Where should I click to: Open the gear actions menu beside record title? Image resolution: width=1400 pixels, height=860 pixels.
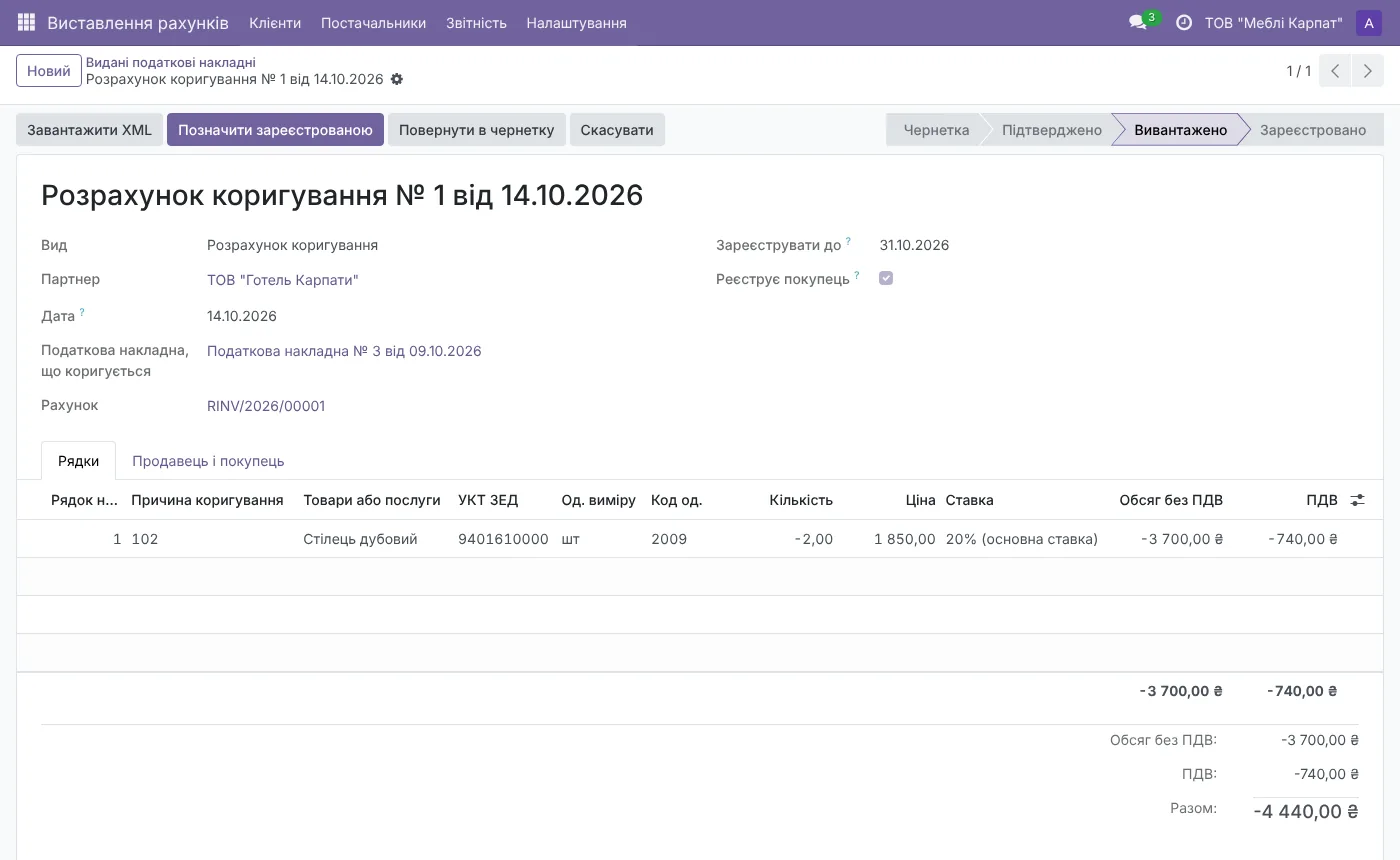click(397, 79)
